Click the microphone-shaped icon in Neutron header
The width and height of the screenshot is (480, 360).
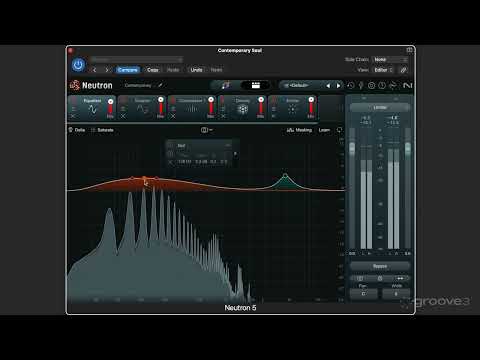coord(361,86)
